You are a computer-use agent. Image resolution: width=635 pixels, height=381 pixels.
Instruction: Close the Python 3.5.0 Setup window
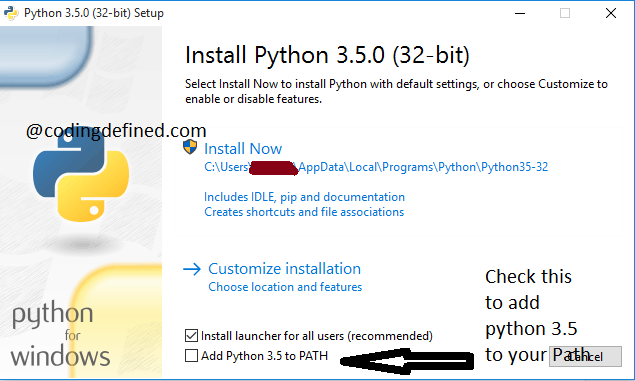point(611,13)
